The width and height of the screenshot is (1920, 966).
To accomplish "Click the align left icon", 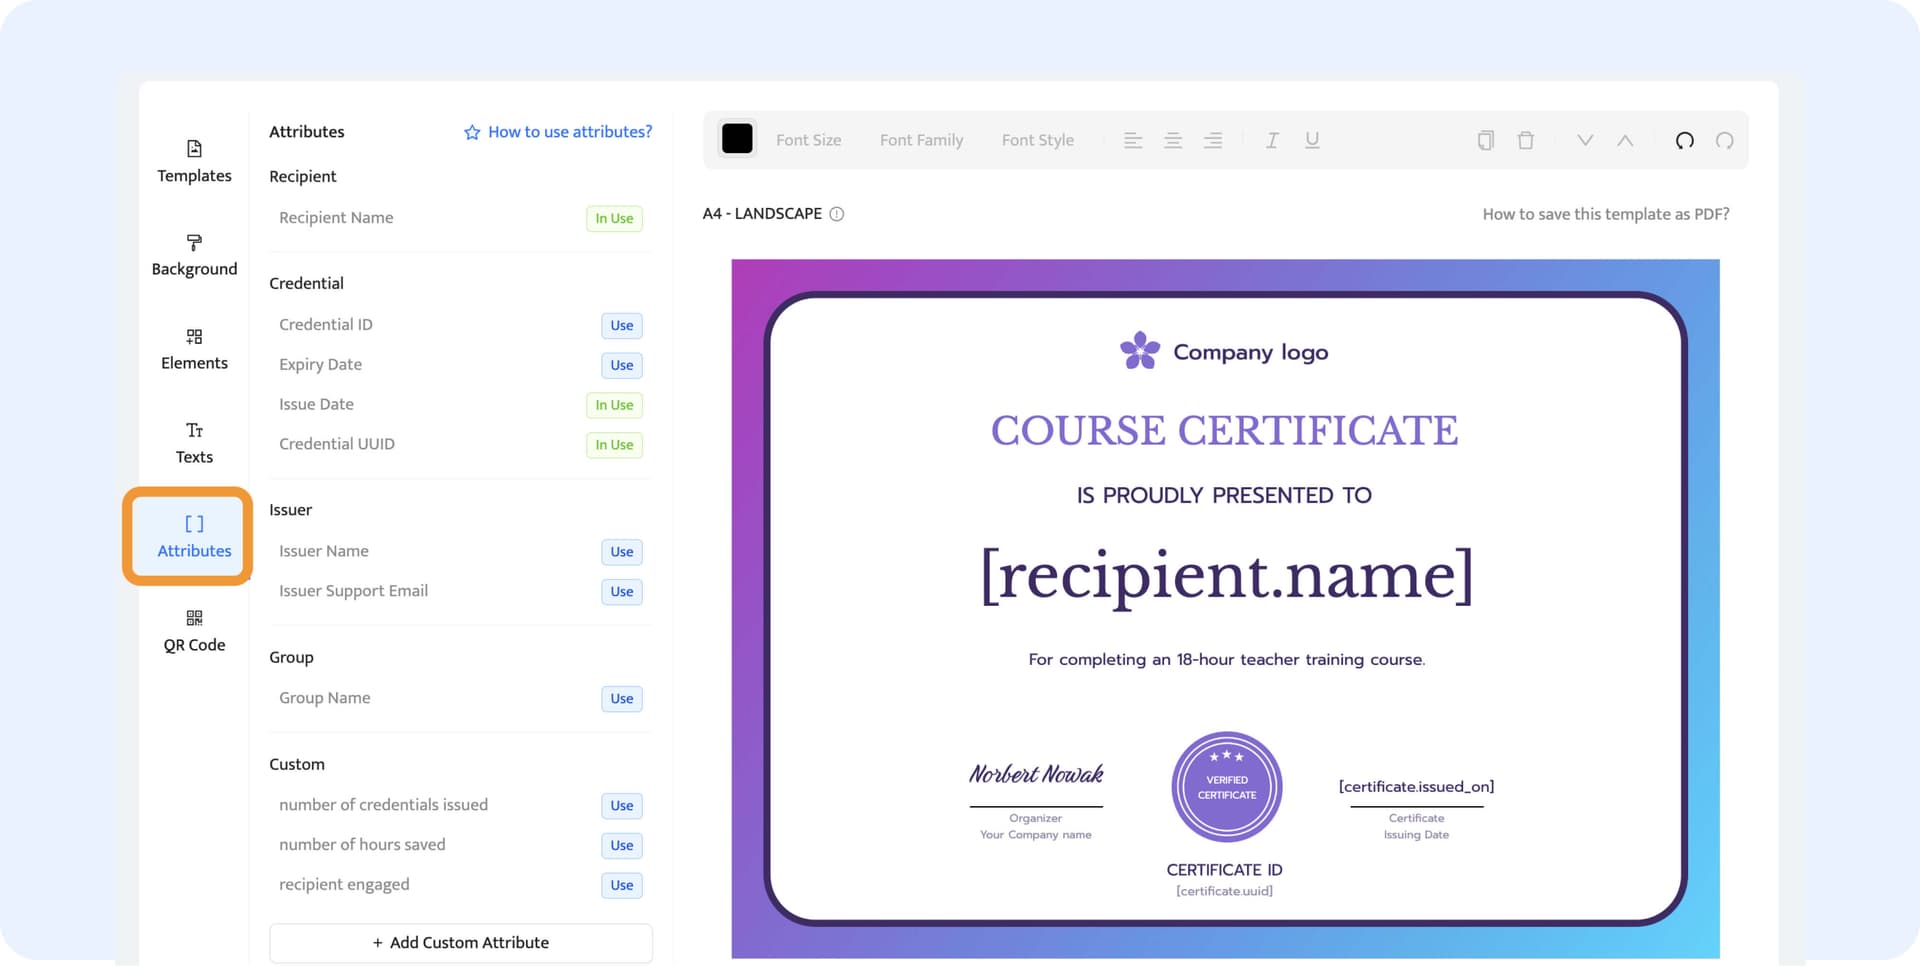I will 1132,141.
